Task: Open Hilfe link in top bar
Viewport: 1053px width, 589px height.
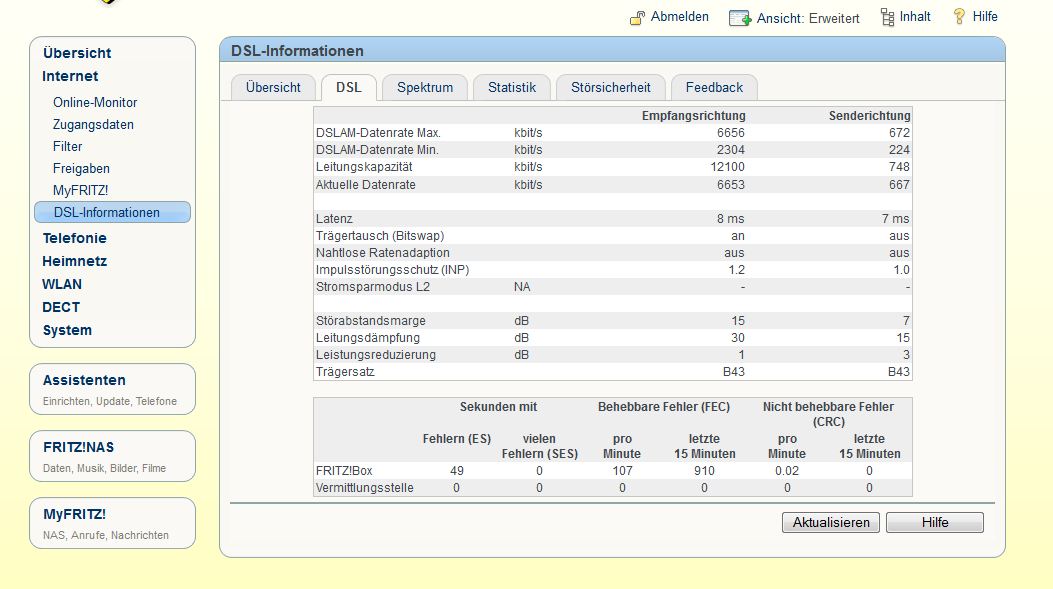Action: click(x=985, y=17)
